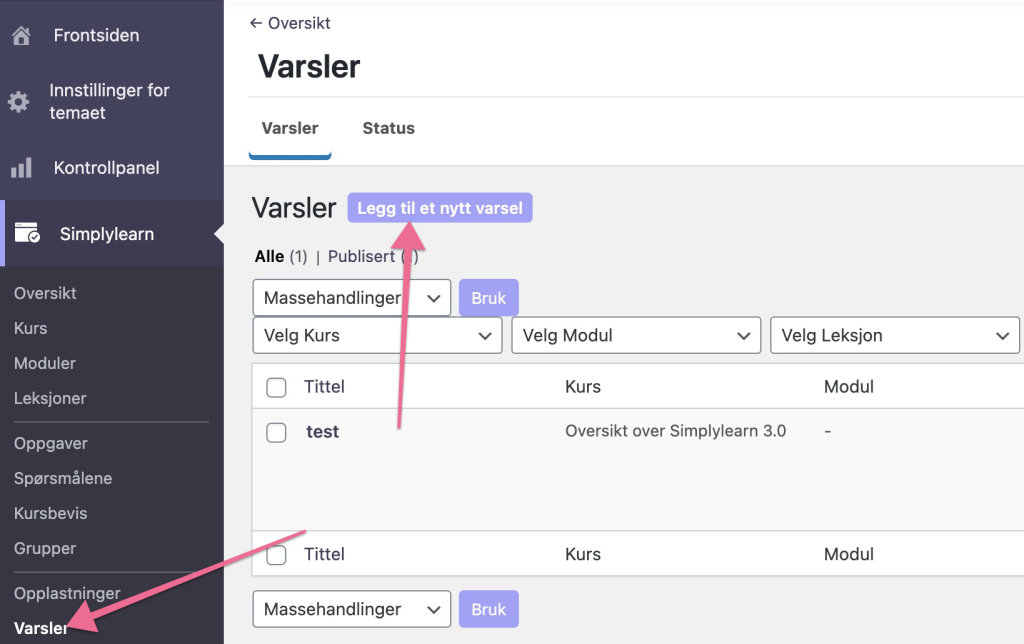This screenshot has height=644, width=1024.
Task: Open the test notification title
Action: 322,432
